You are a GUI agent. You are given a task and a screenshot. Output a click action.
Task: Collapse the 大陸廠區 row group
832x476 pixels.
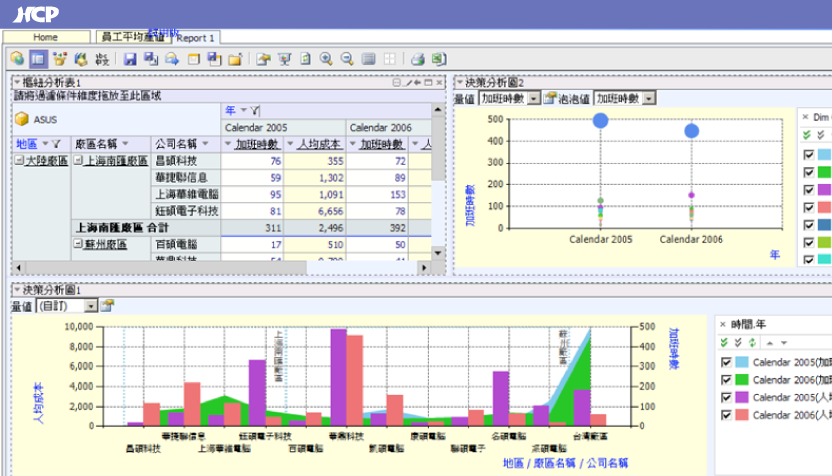[x=19, y=160]
